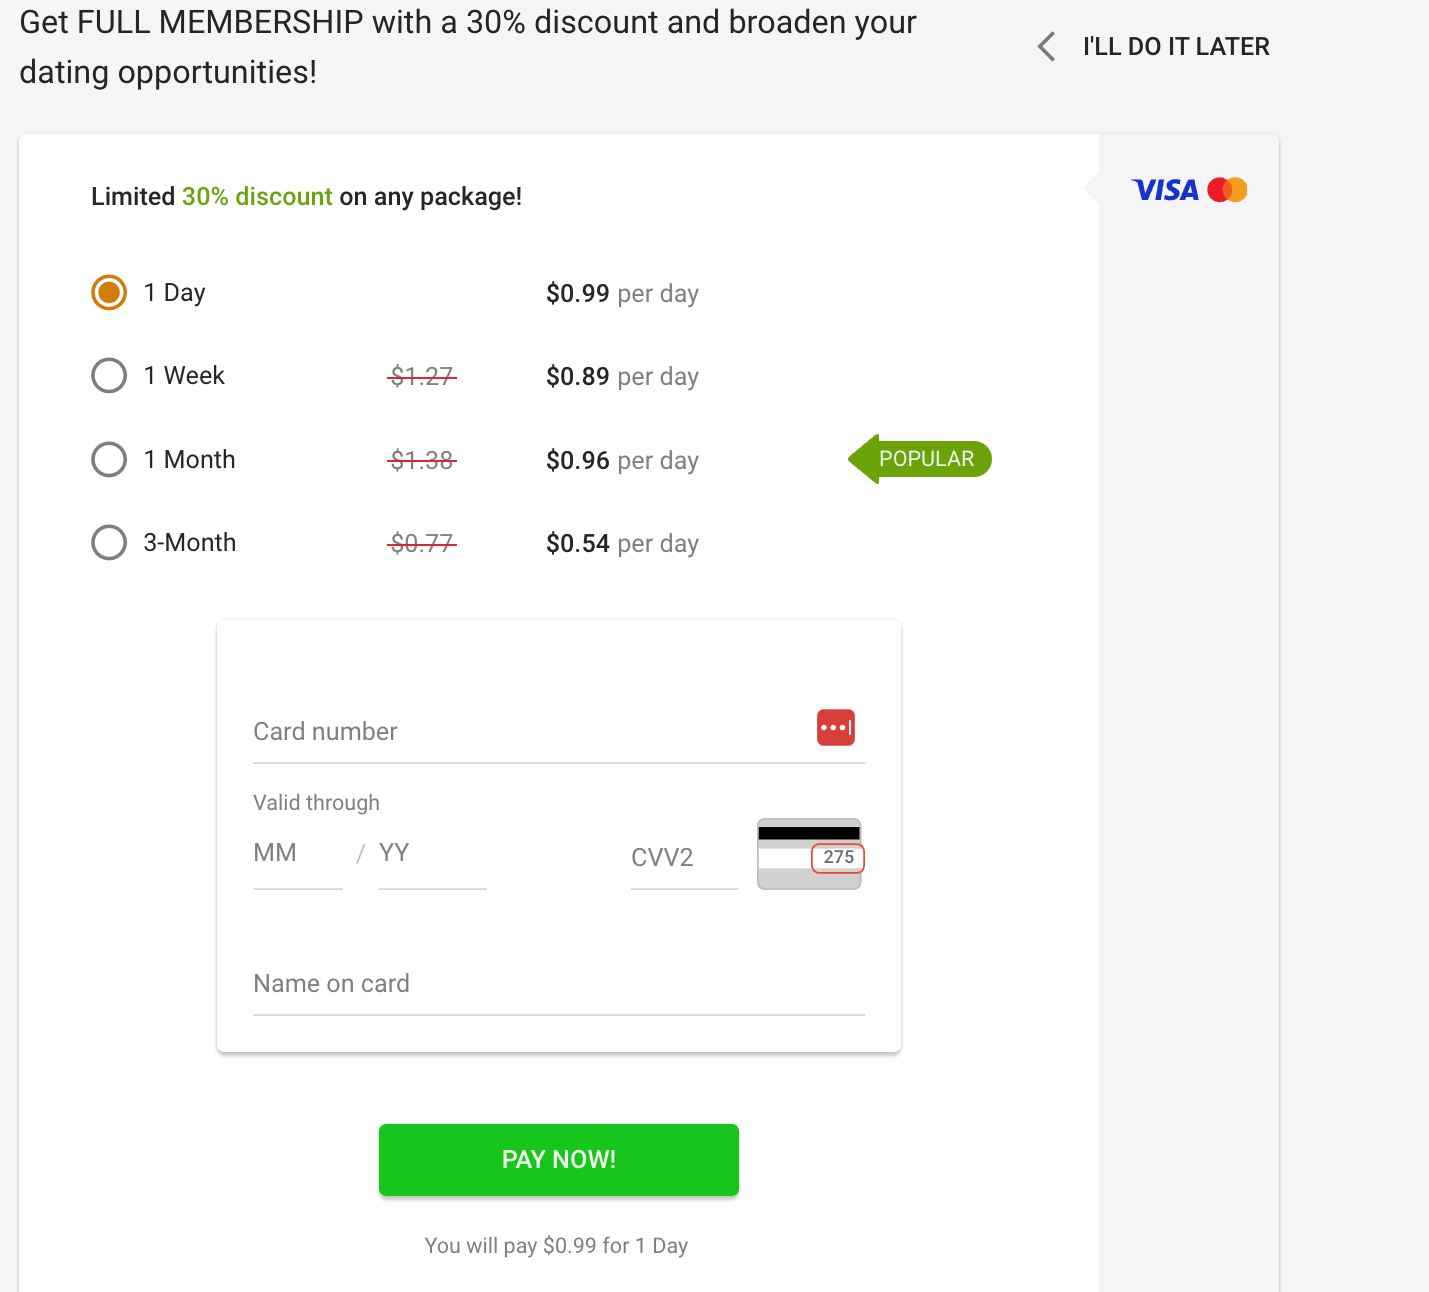Click the CVV card illustration icon
1429x1292 pixels.
809,854
